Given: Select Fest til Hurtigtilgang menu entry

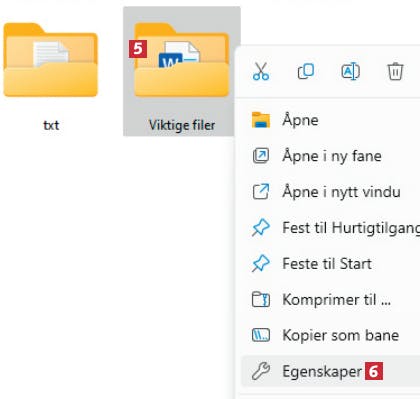Looking at the screenshot, I should pyautogui.click(x=328, y=228).
